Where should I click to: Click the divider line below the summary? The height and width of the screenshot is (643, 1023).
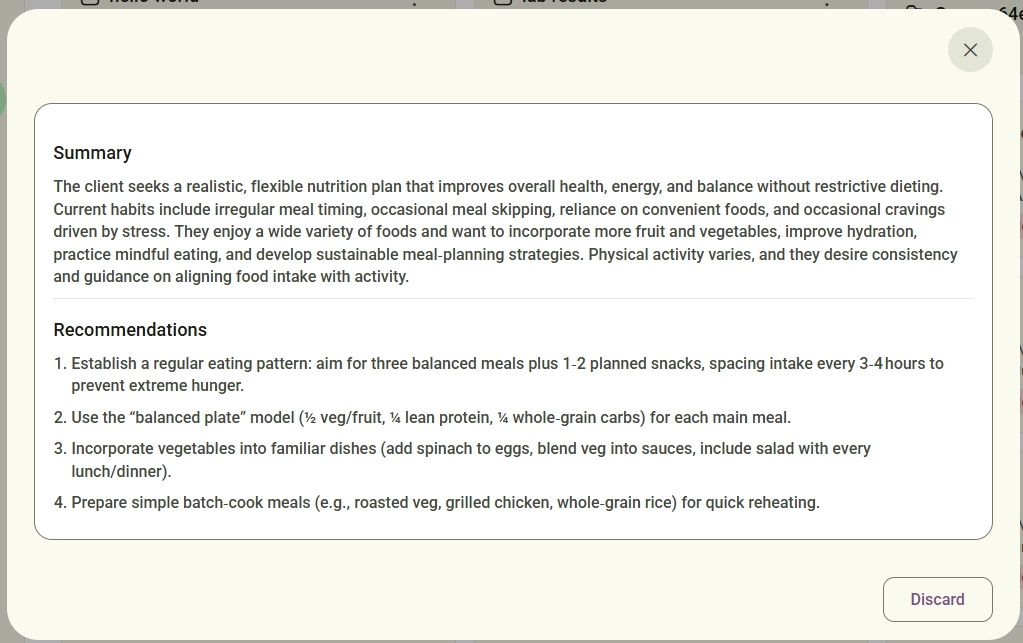(x=513, y=299)
